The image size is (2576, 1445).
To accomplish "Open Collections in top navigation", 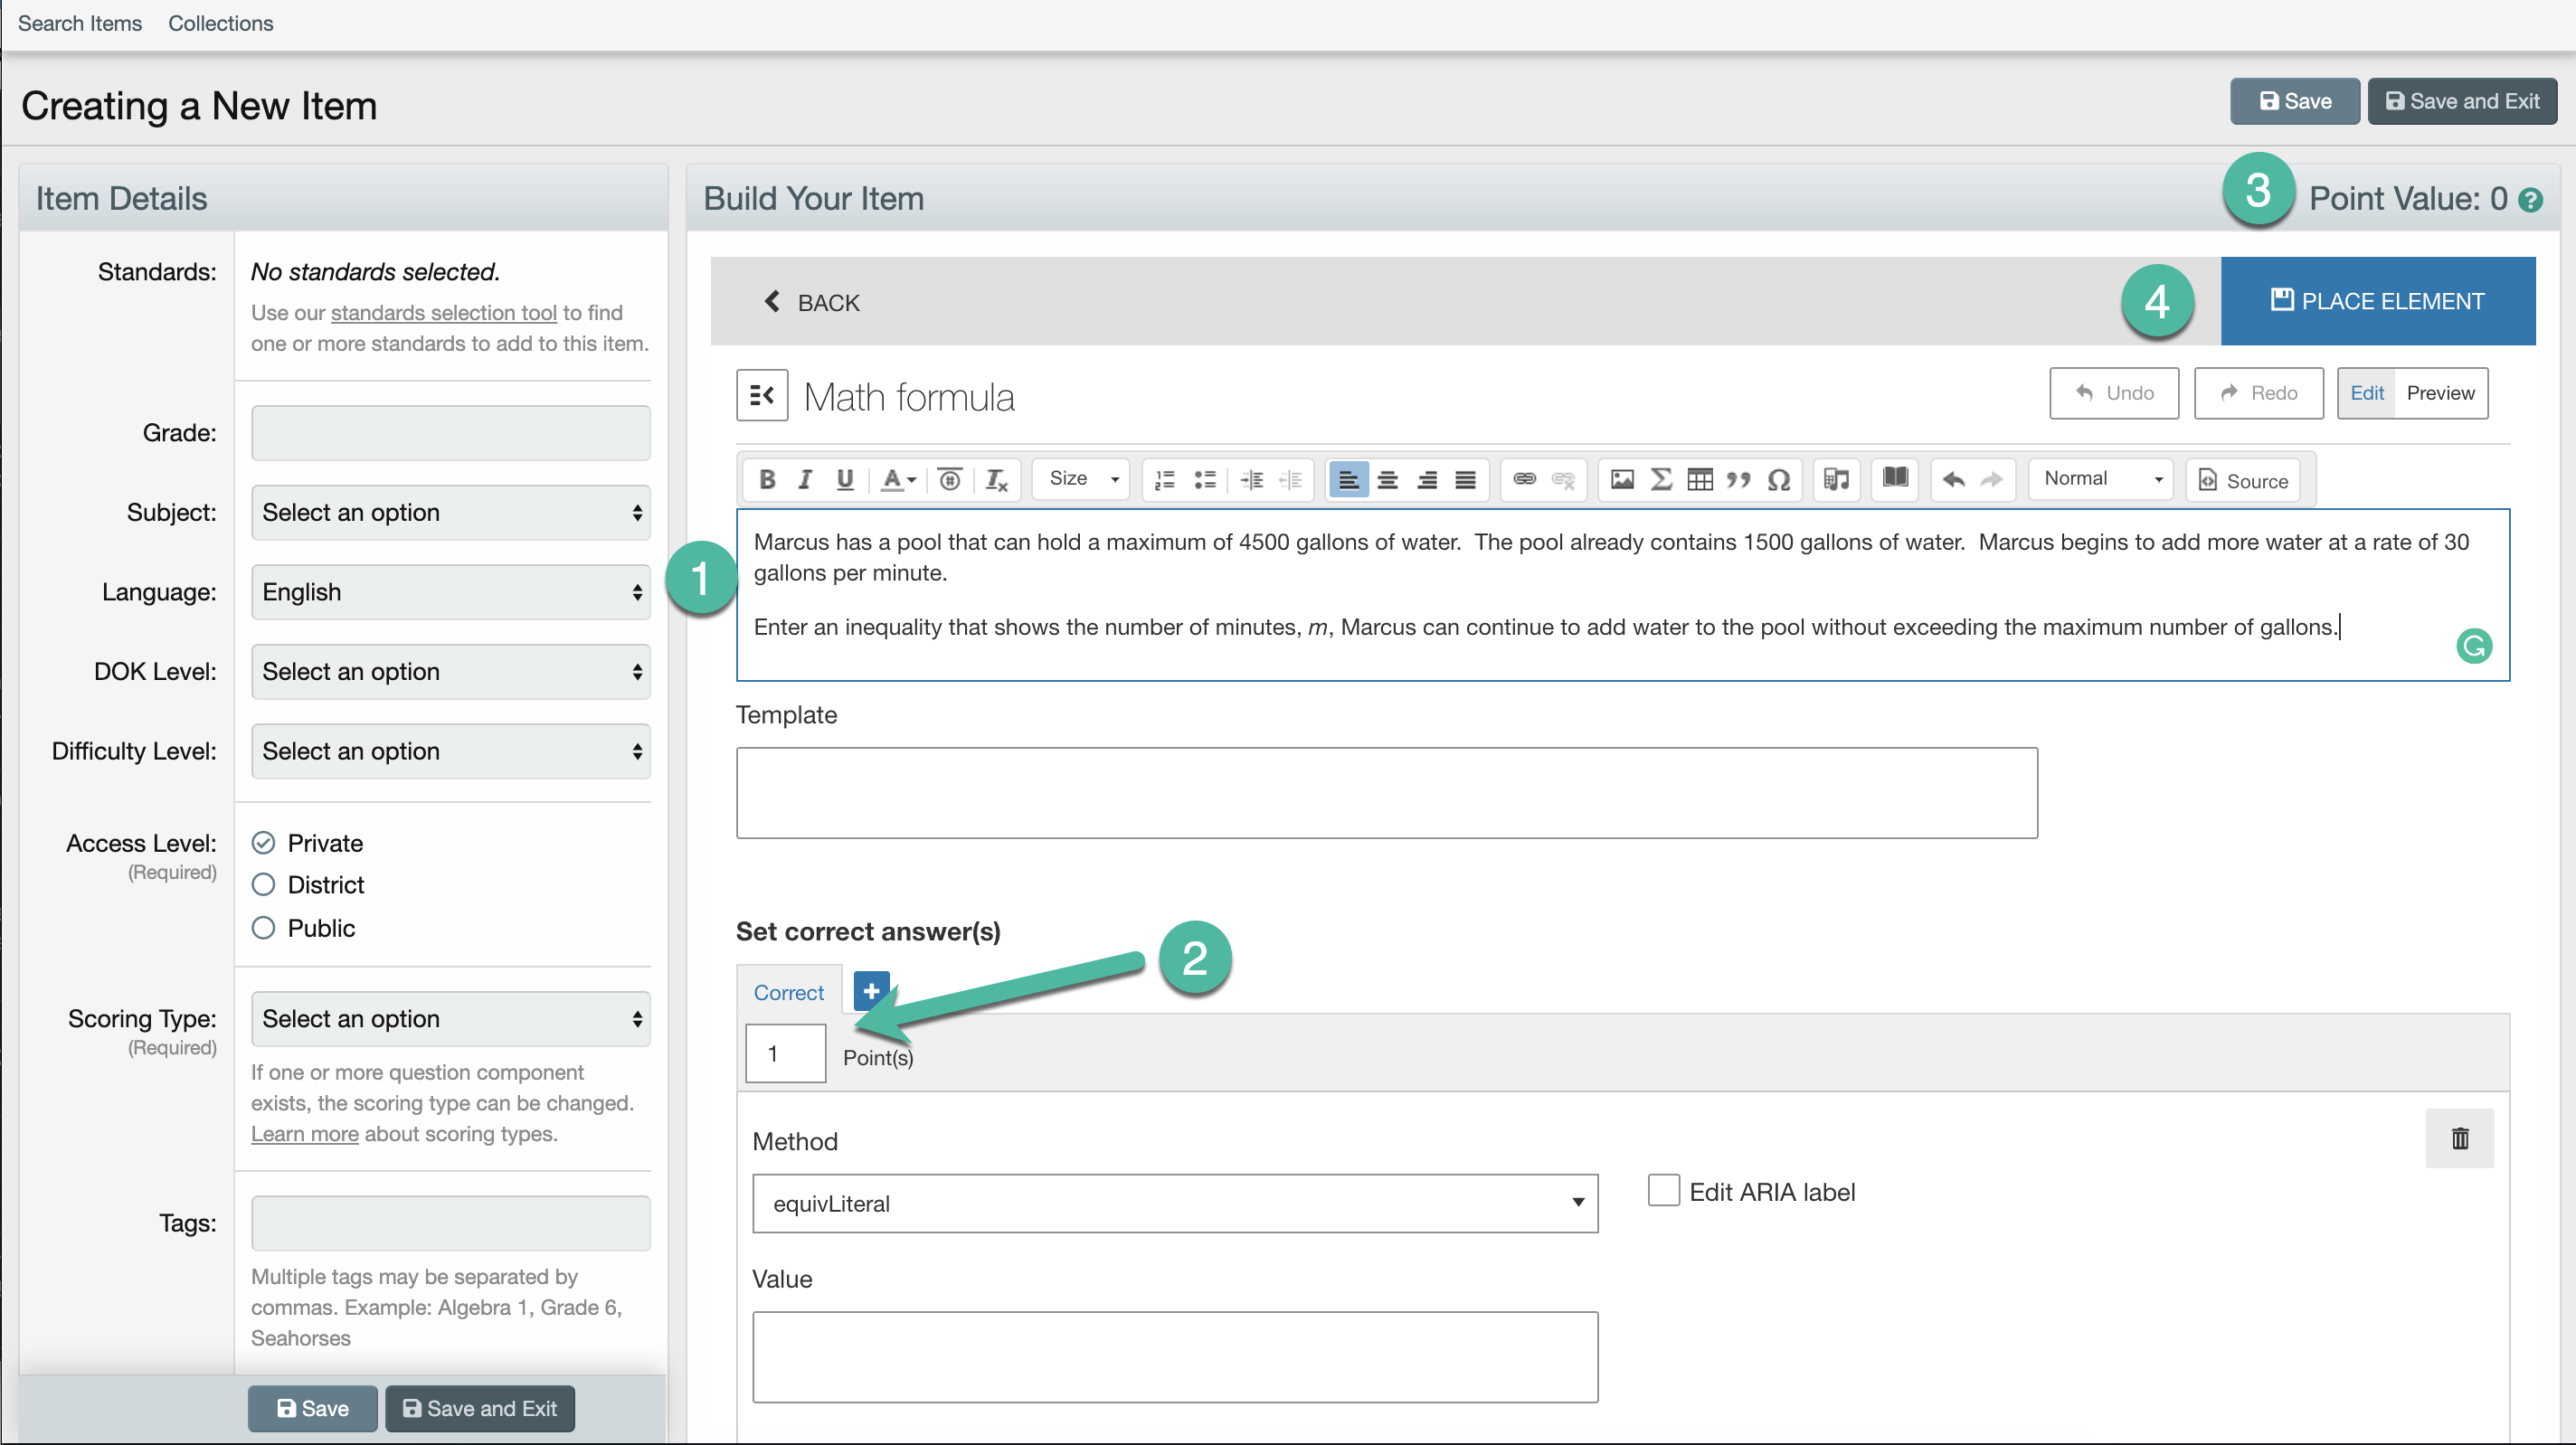I will tap(220, 23).
